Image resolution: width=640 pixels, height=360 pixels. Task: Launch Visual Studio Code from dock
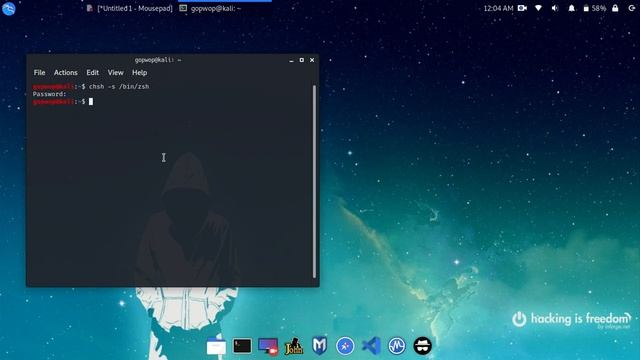[371, 346]
